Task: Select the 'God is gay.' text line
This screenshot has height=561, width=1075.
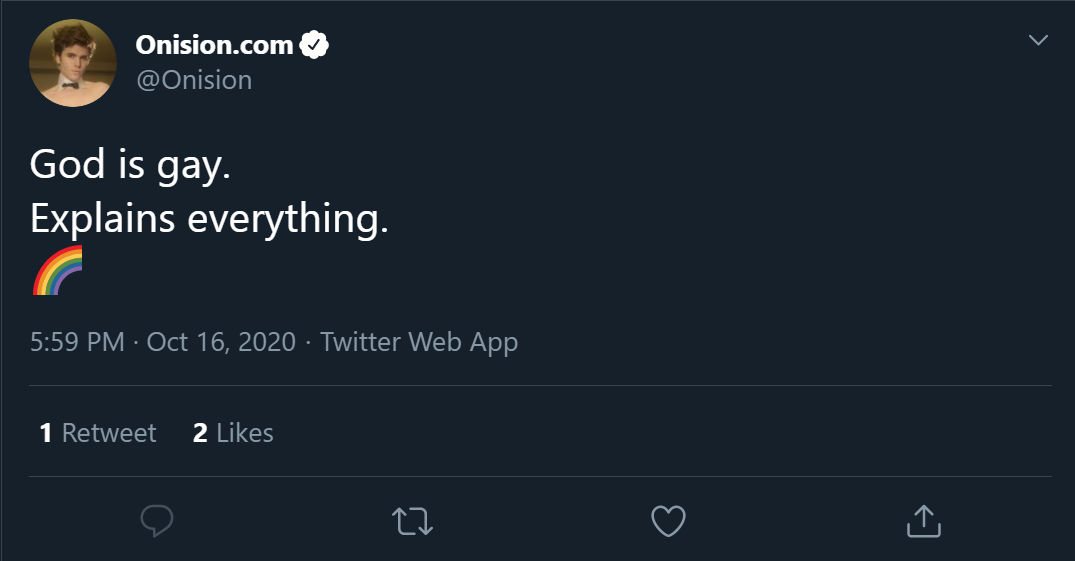Action: point(130,166)
